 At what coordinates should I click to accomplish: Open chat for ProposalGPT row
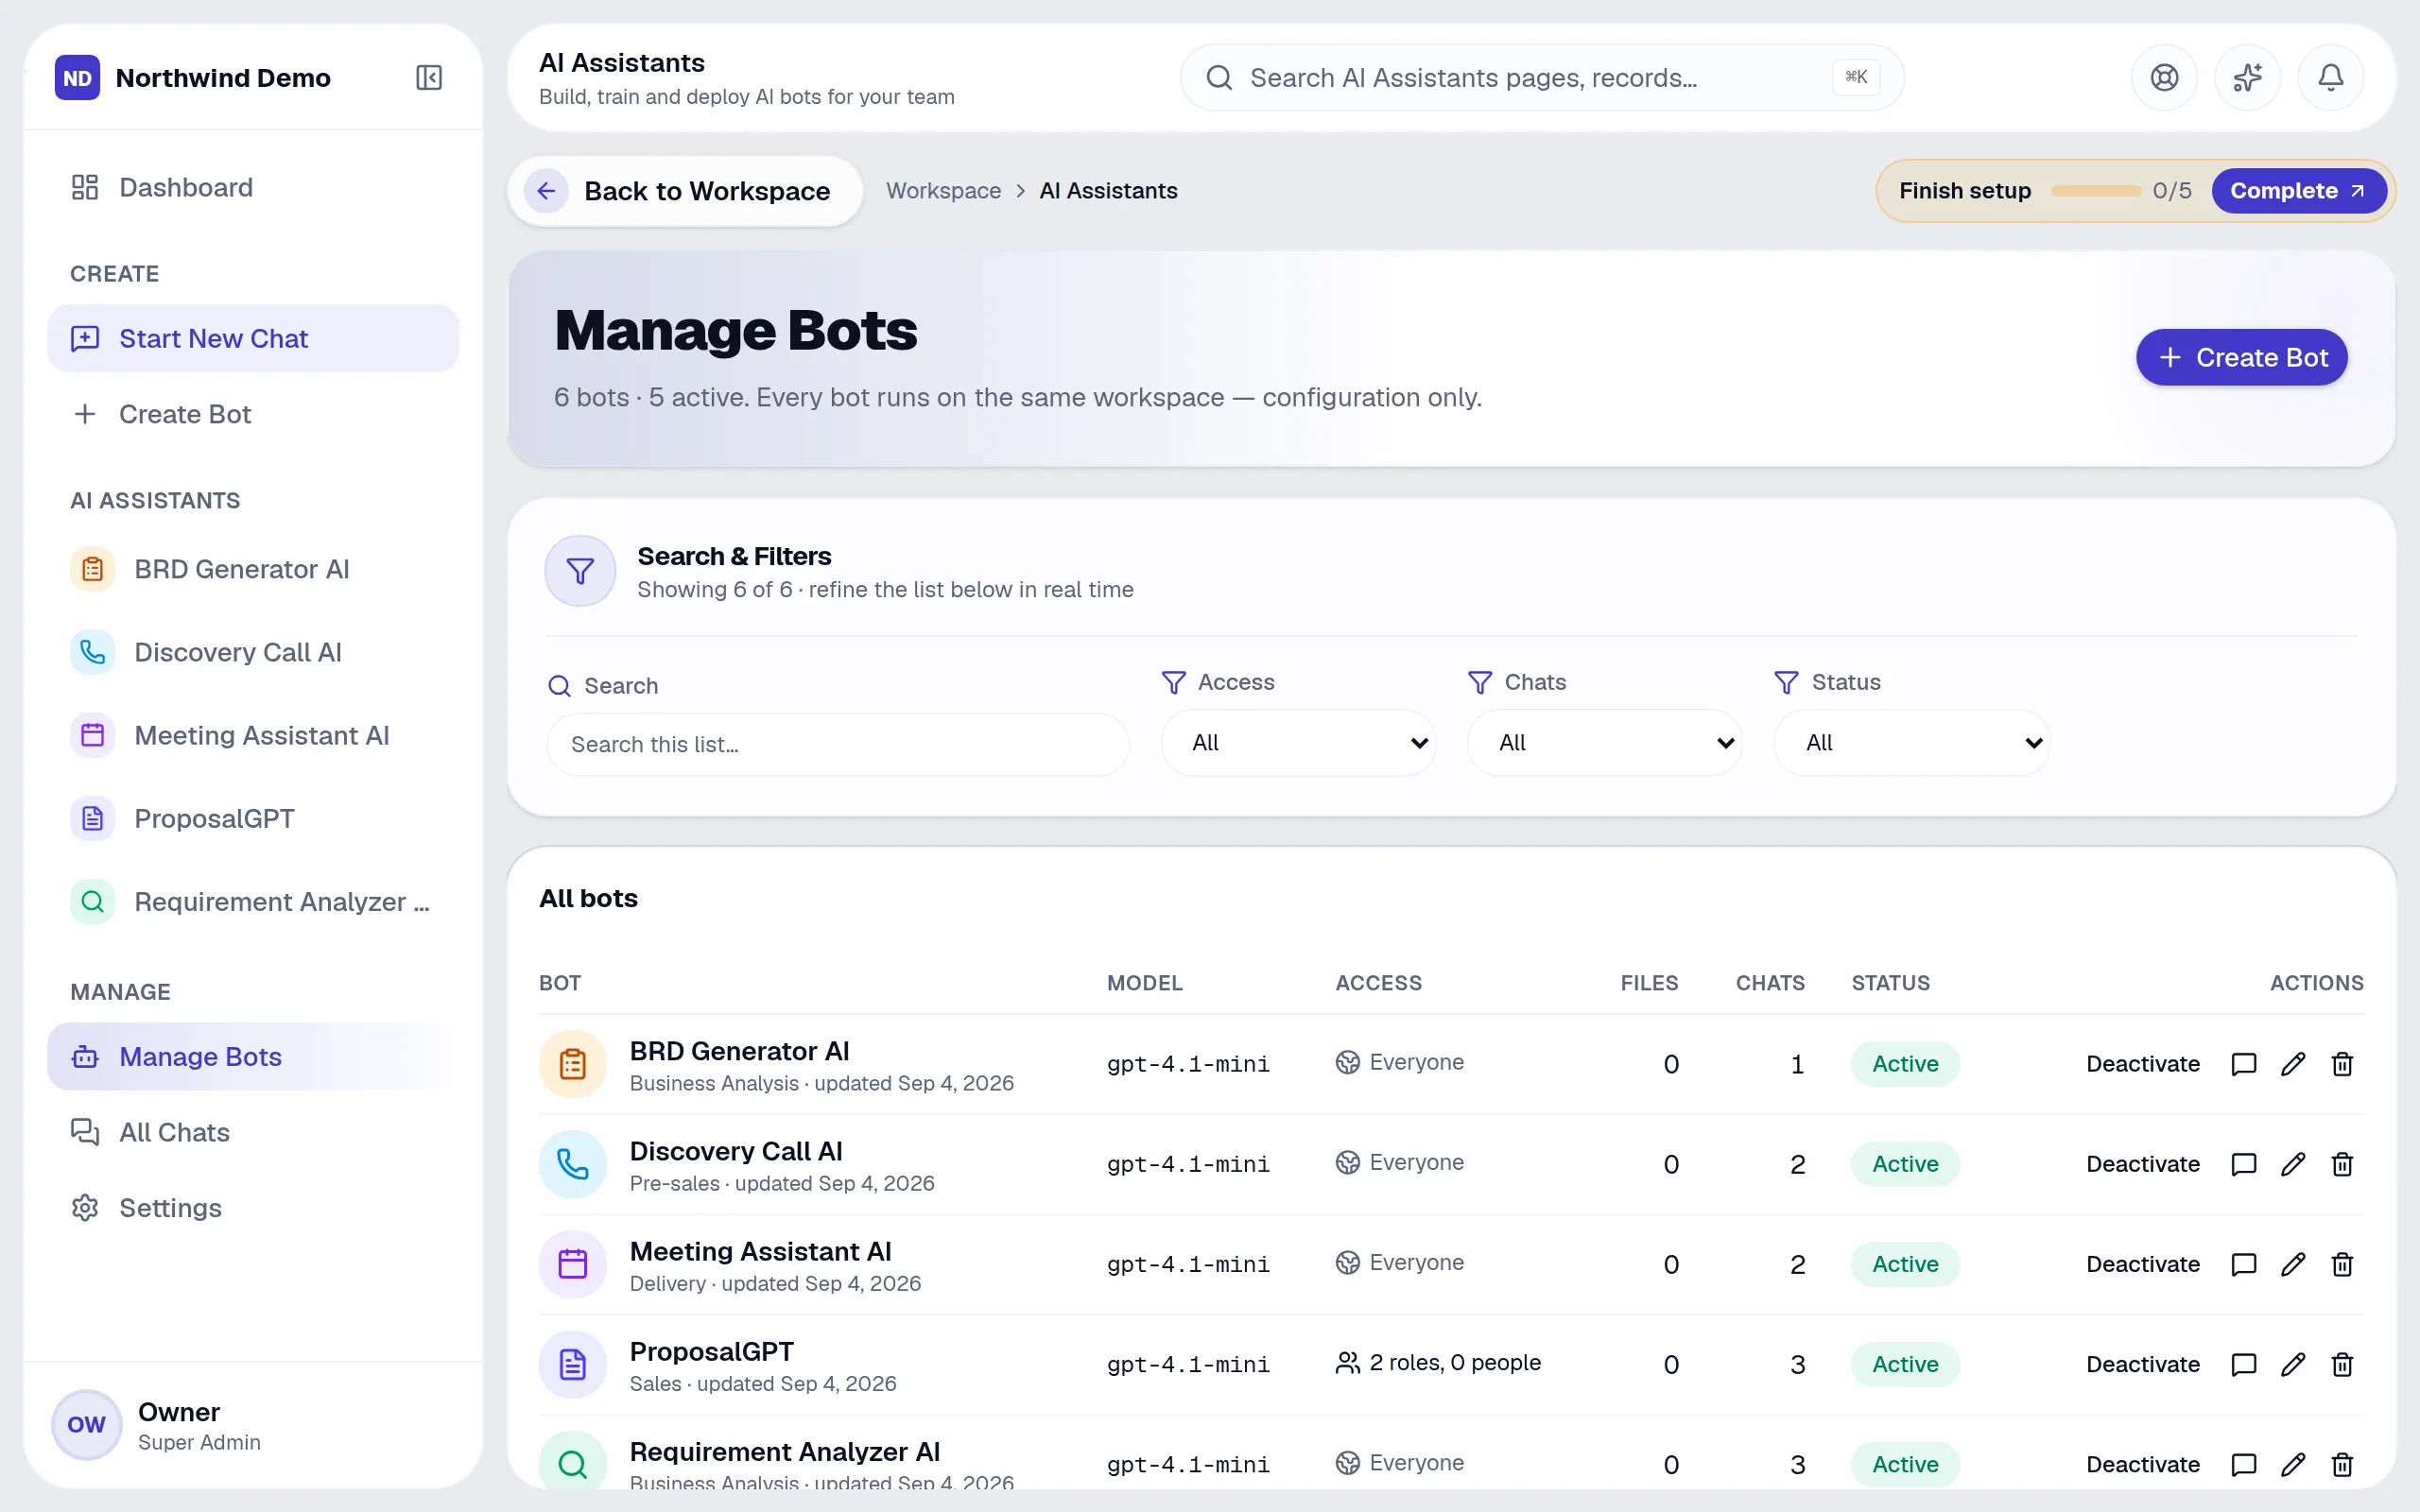click(2243, 1364)
